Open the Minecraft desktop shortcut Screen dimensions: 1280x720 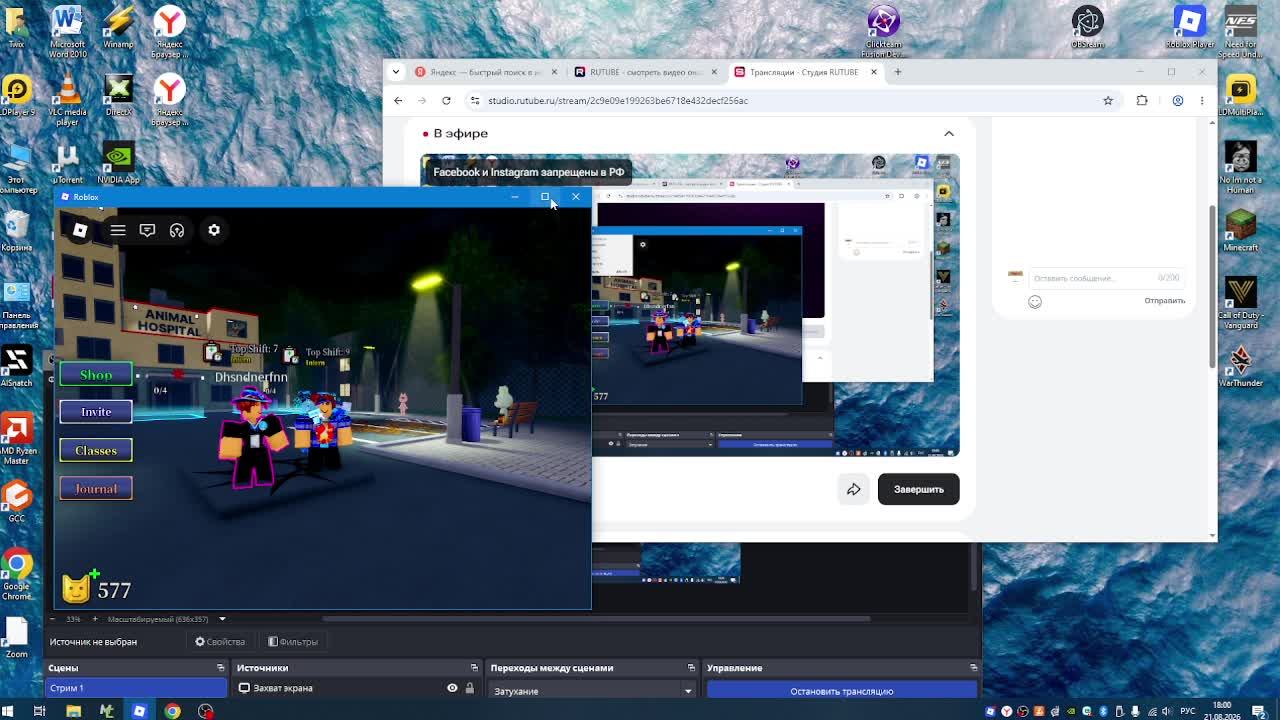click(1240, 230)
